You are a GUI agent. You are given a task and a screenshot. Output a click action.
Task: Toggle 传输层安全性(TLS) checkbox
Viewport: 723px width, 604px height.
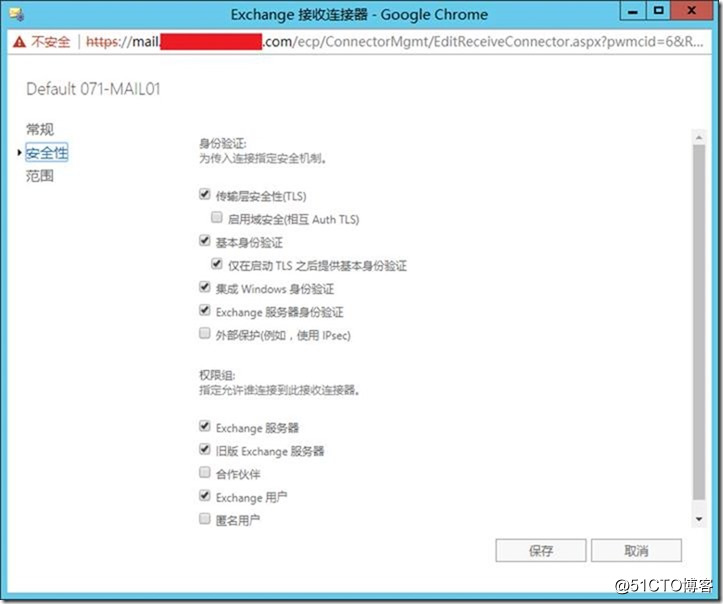tap(205, 194)
